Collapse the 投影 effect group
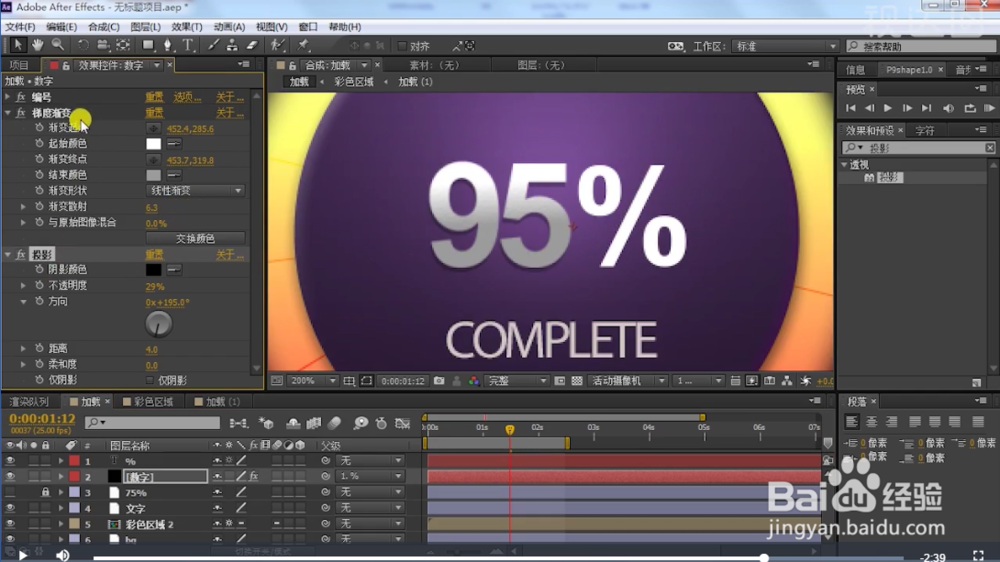This screenshot has width=1000, height=562. tap(8, 255)
